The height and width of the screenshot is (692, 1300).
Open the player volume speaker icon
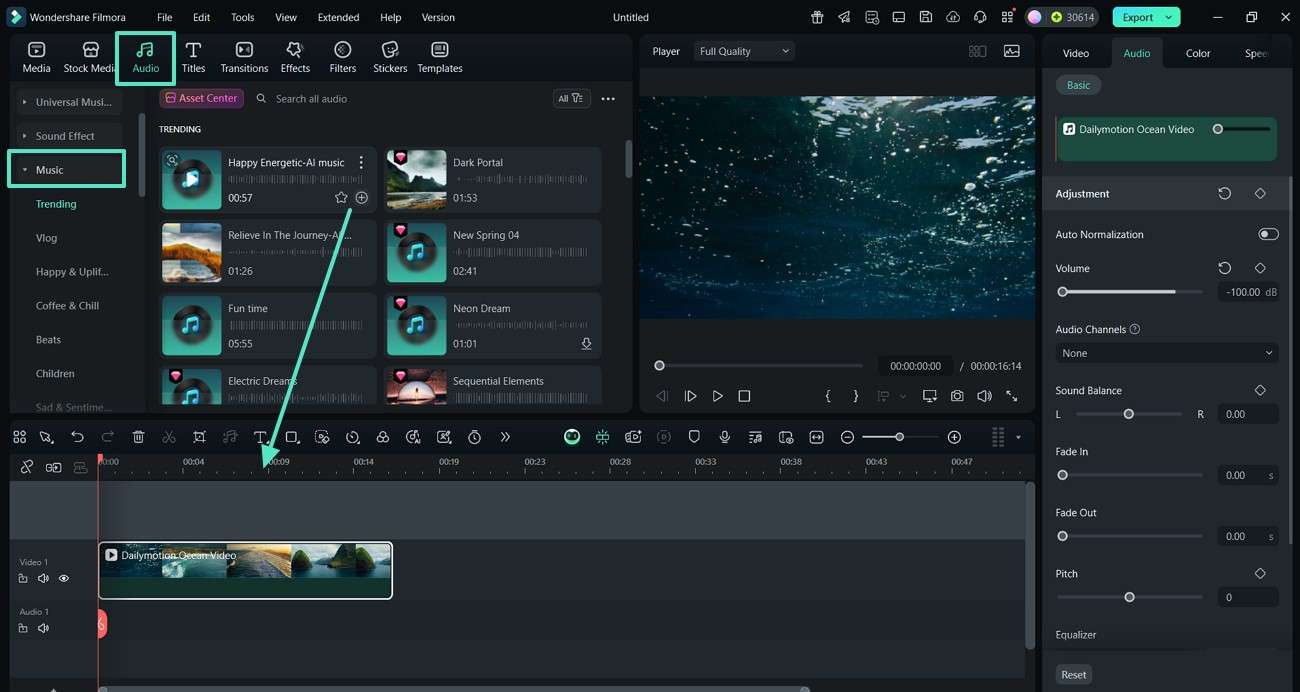click(984, 396)
